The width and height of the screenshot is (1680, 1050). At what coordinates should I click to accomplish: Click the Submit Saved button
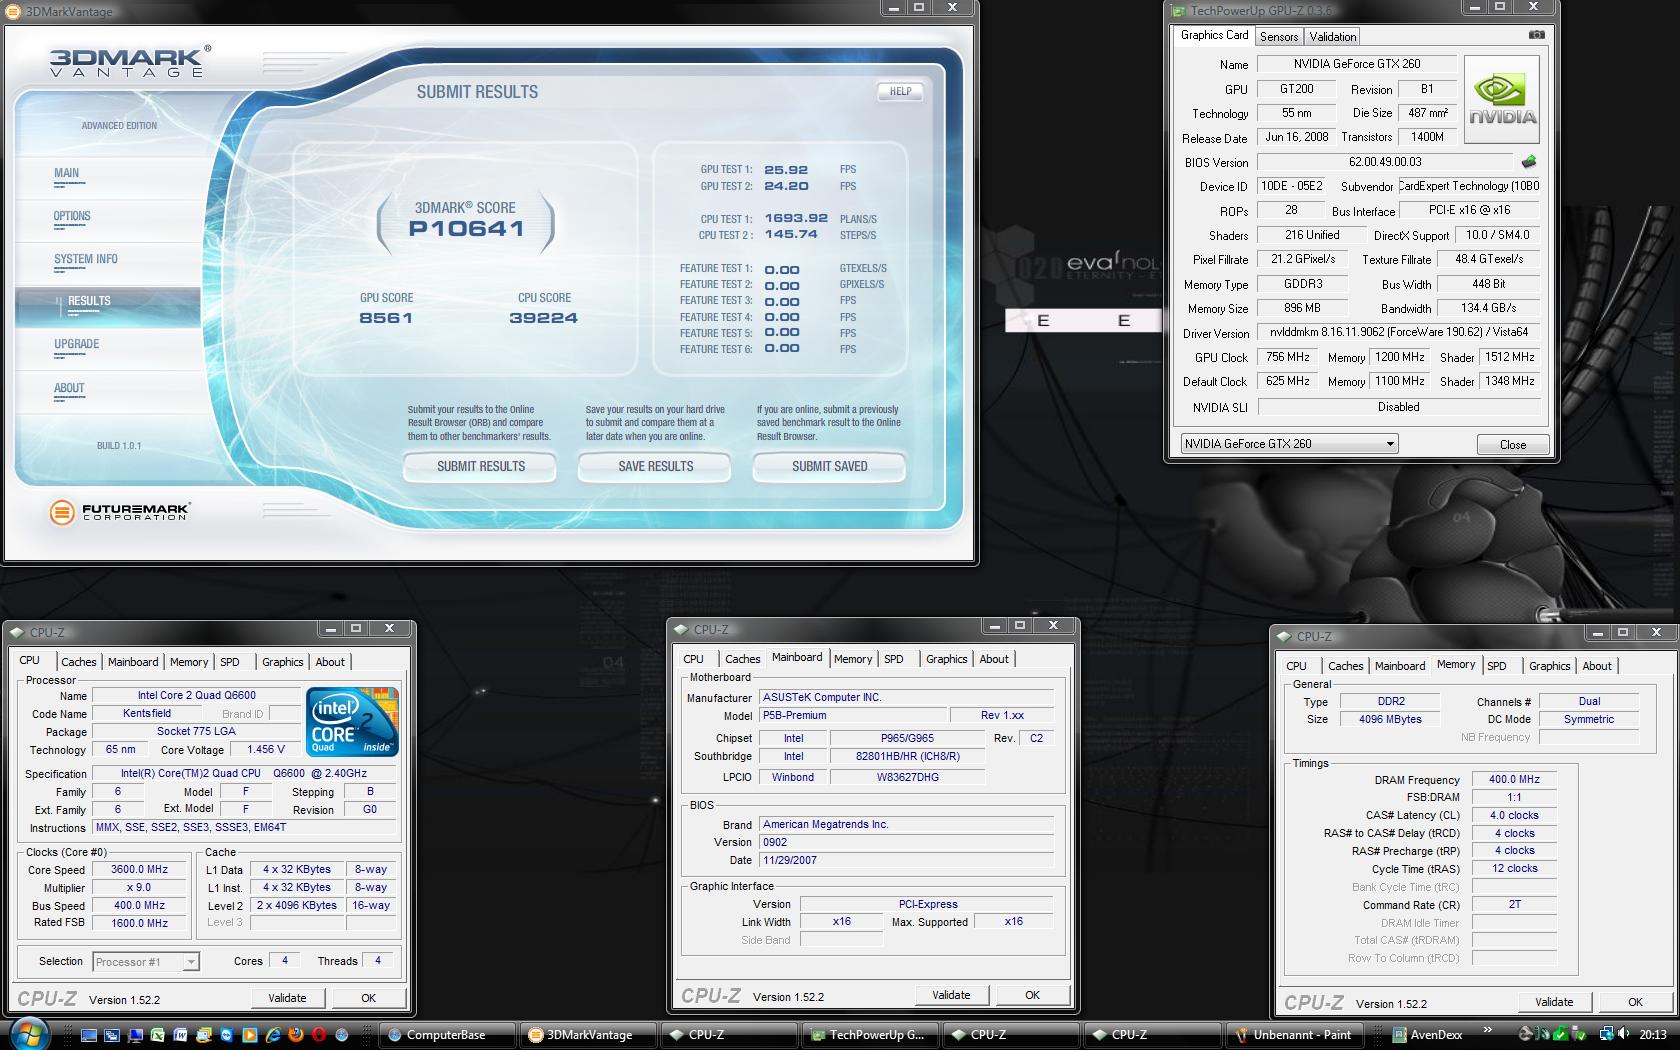pyautogui.click(x=829, y=466)
